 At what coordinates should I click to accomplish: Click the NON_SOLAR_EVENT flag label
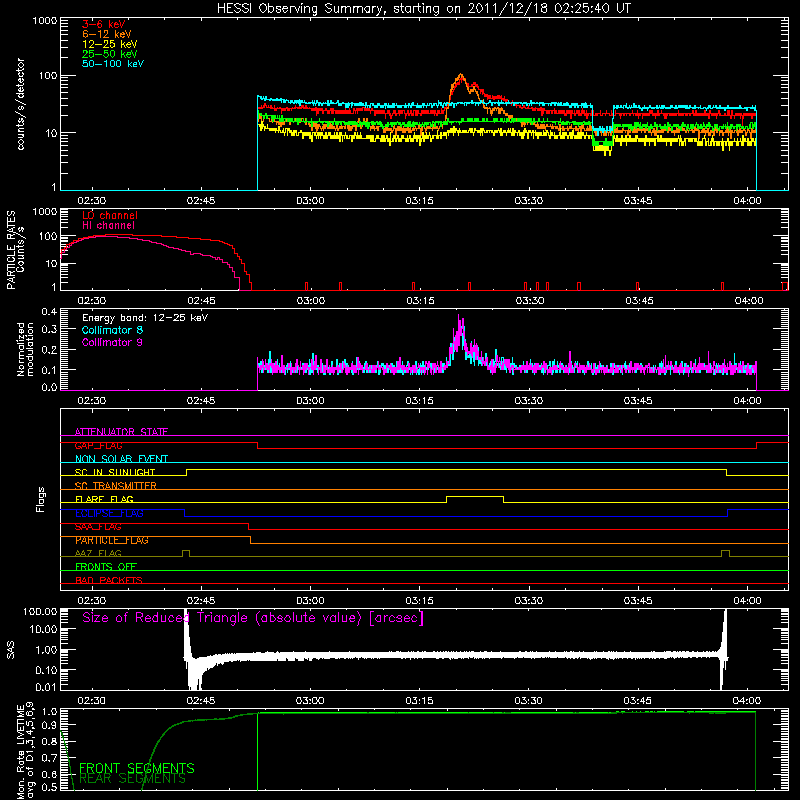click(x=121, y=459)
